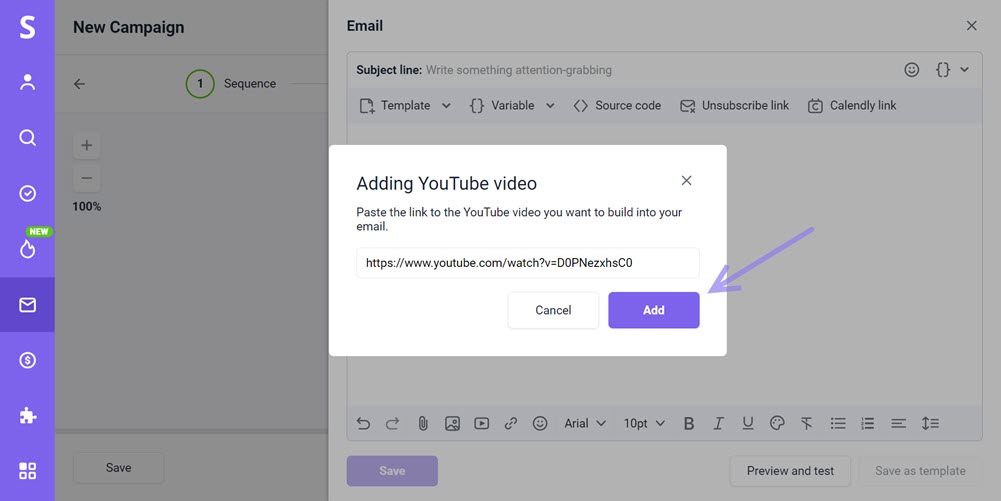Open the four-squares apps grid icon
The height and width of the screenshot is (501, 1001).
pyautogui.click(x=27, y=471)
